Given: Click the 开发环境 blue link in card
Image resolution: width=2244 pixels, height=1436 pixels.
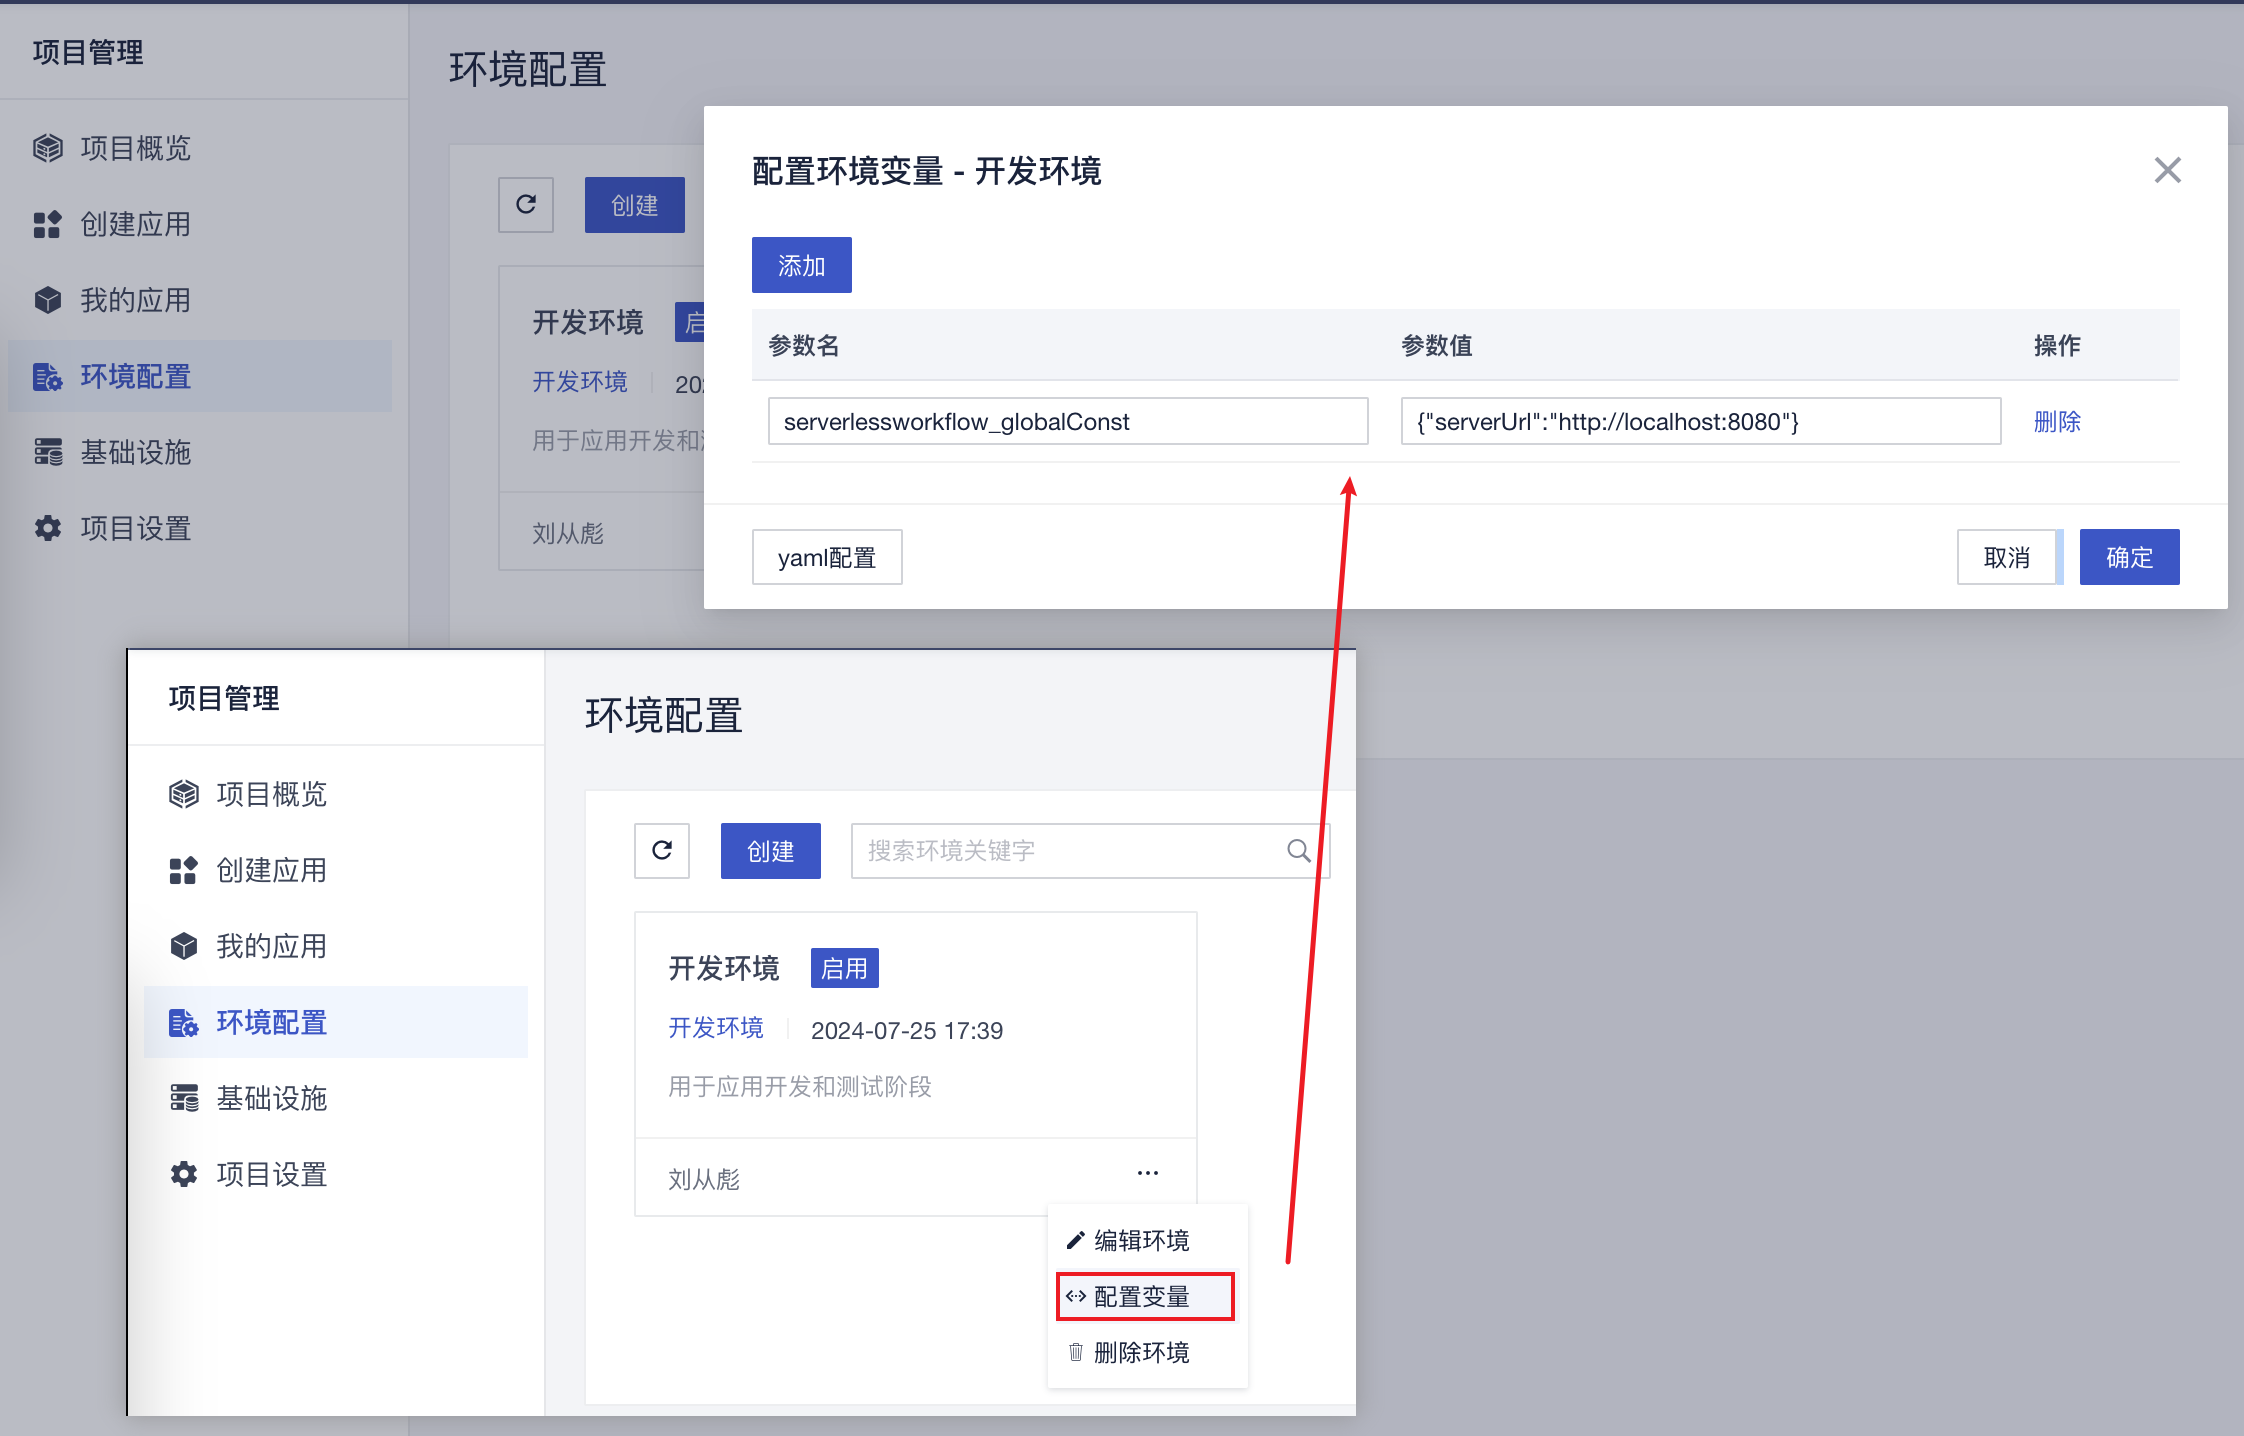Looking at the screenshot, I should click(715, 1028).
